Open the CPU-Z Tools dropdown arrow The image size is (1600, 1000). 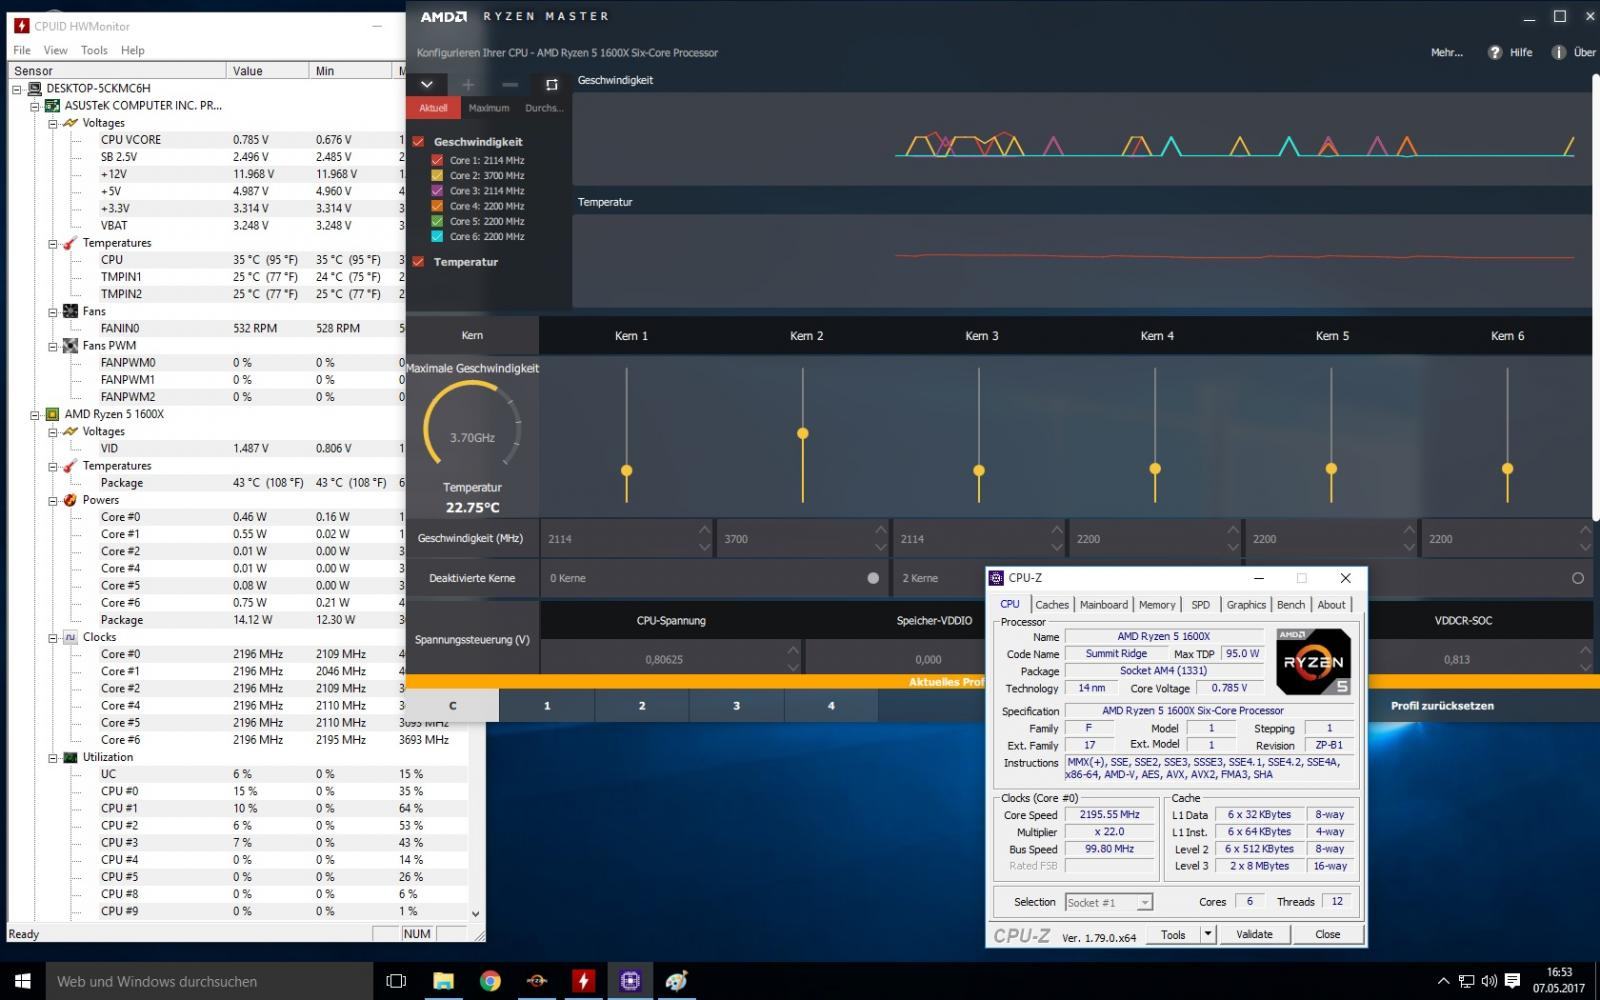[x=1207, y=934]
